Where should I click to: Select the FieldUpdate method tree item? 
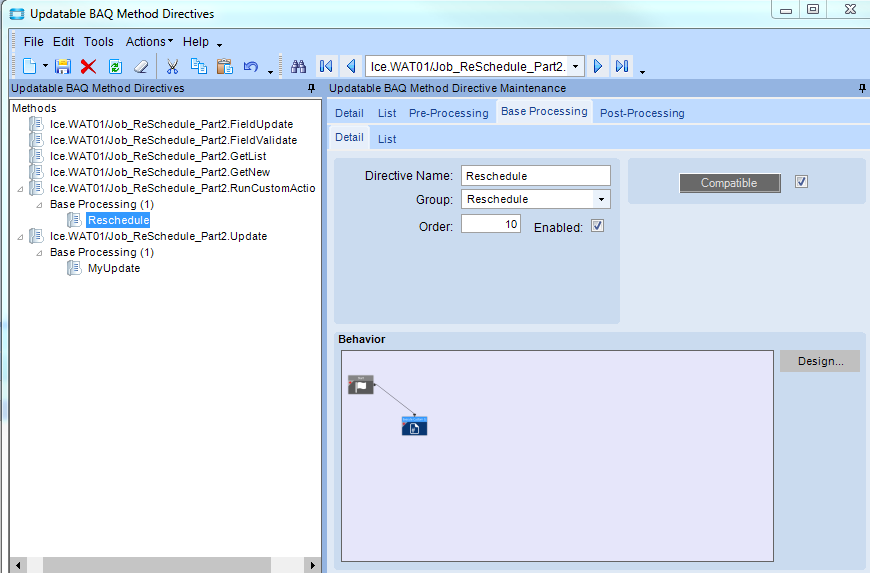pos(171,124)
